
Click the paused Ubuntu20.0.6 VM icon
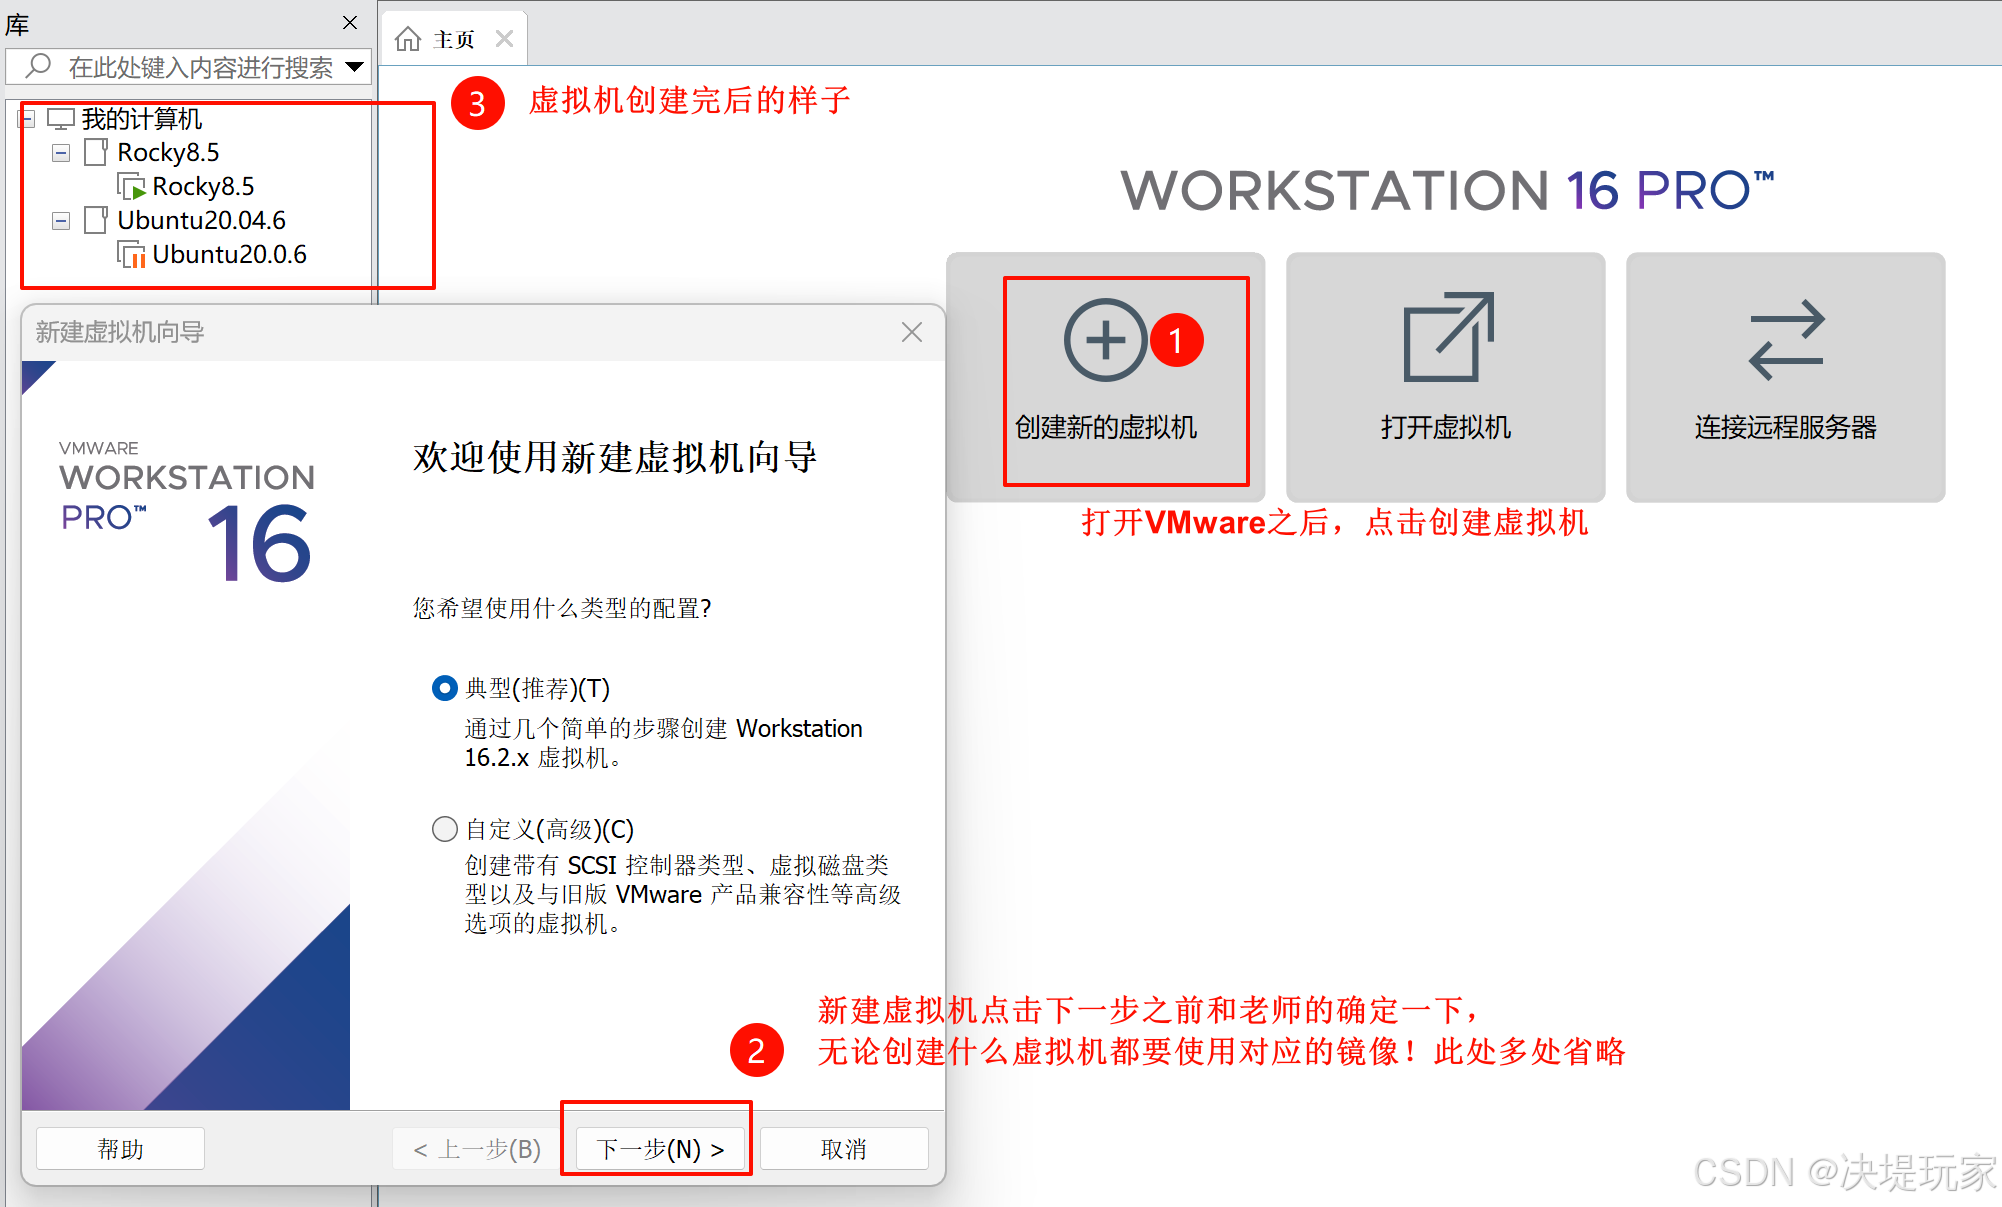click(x=131, y=255)
